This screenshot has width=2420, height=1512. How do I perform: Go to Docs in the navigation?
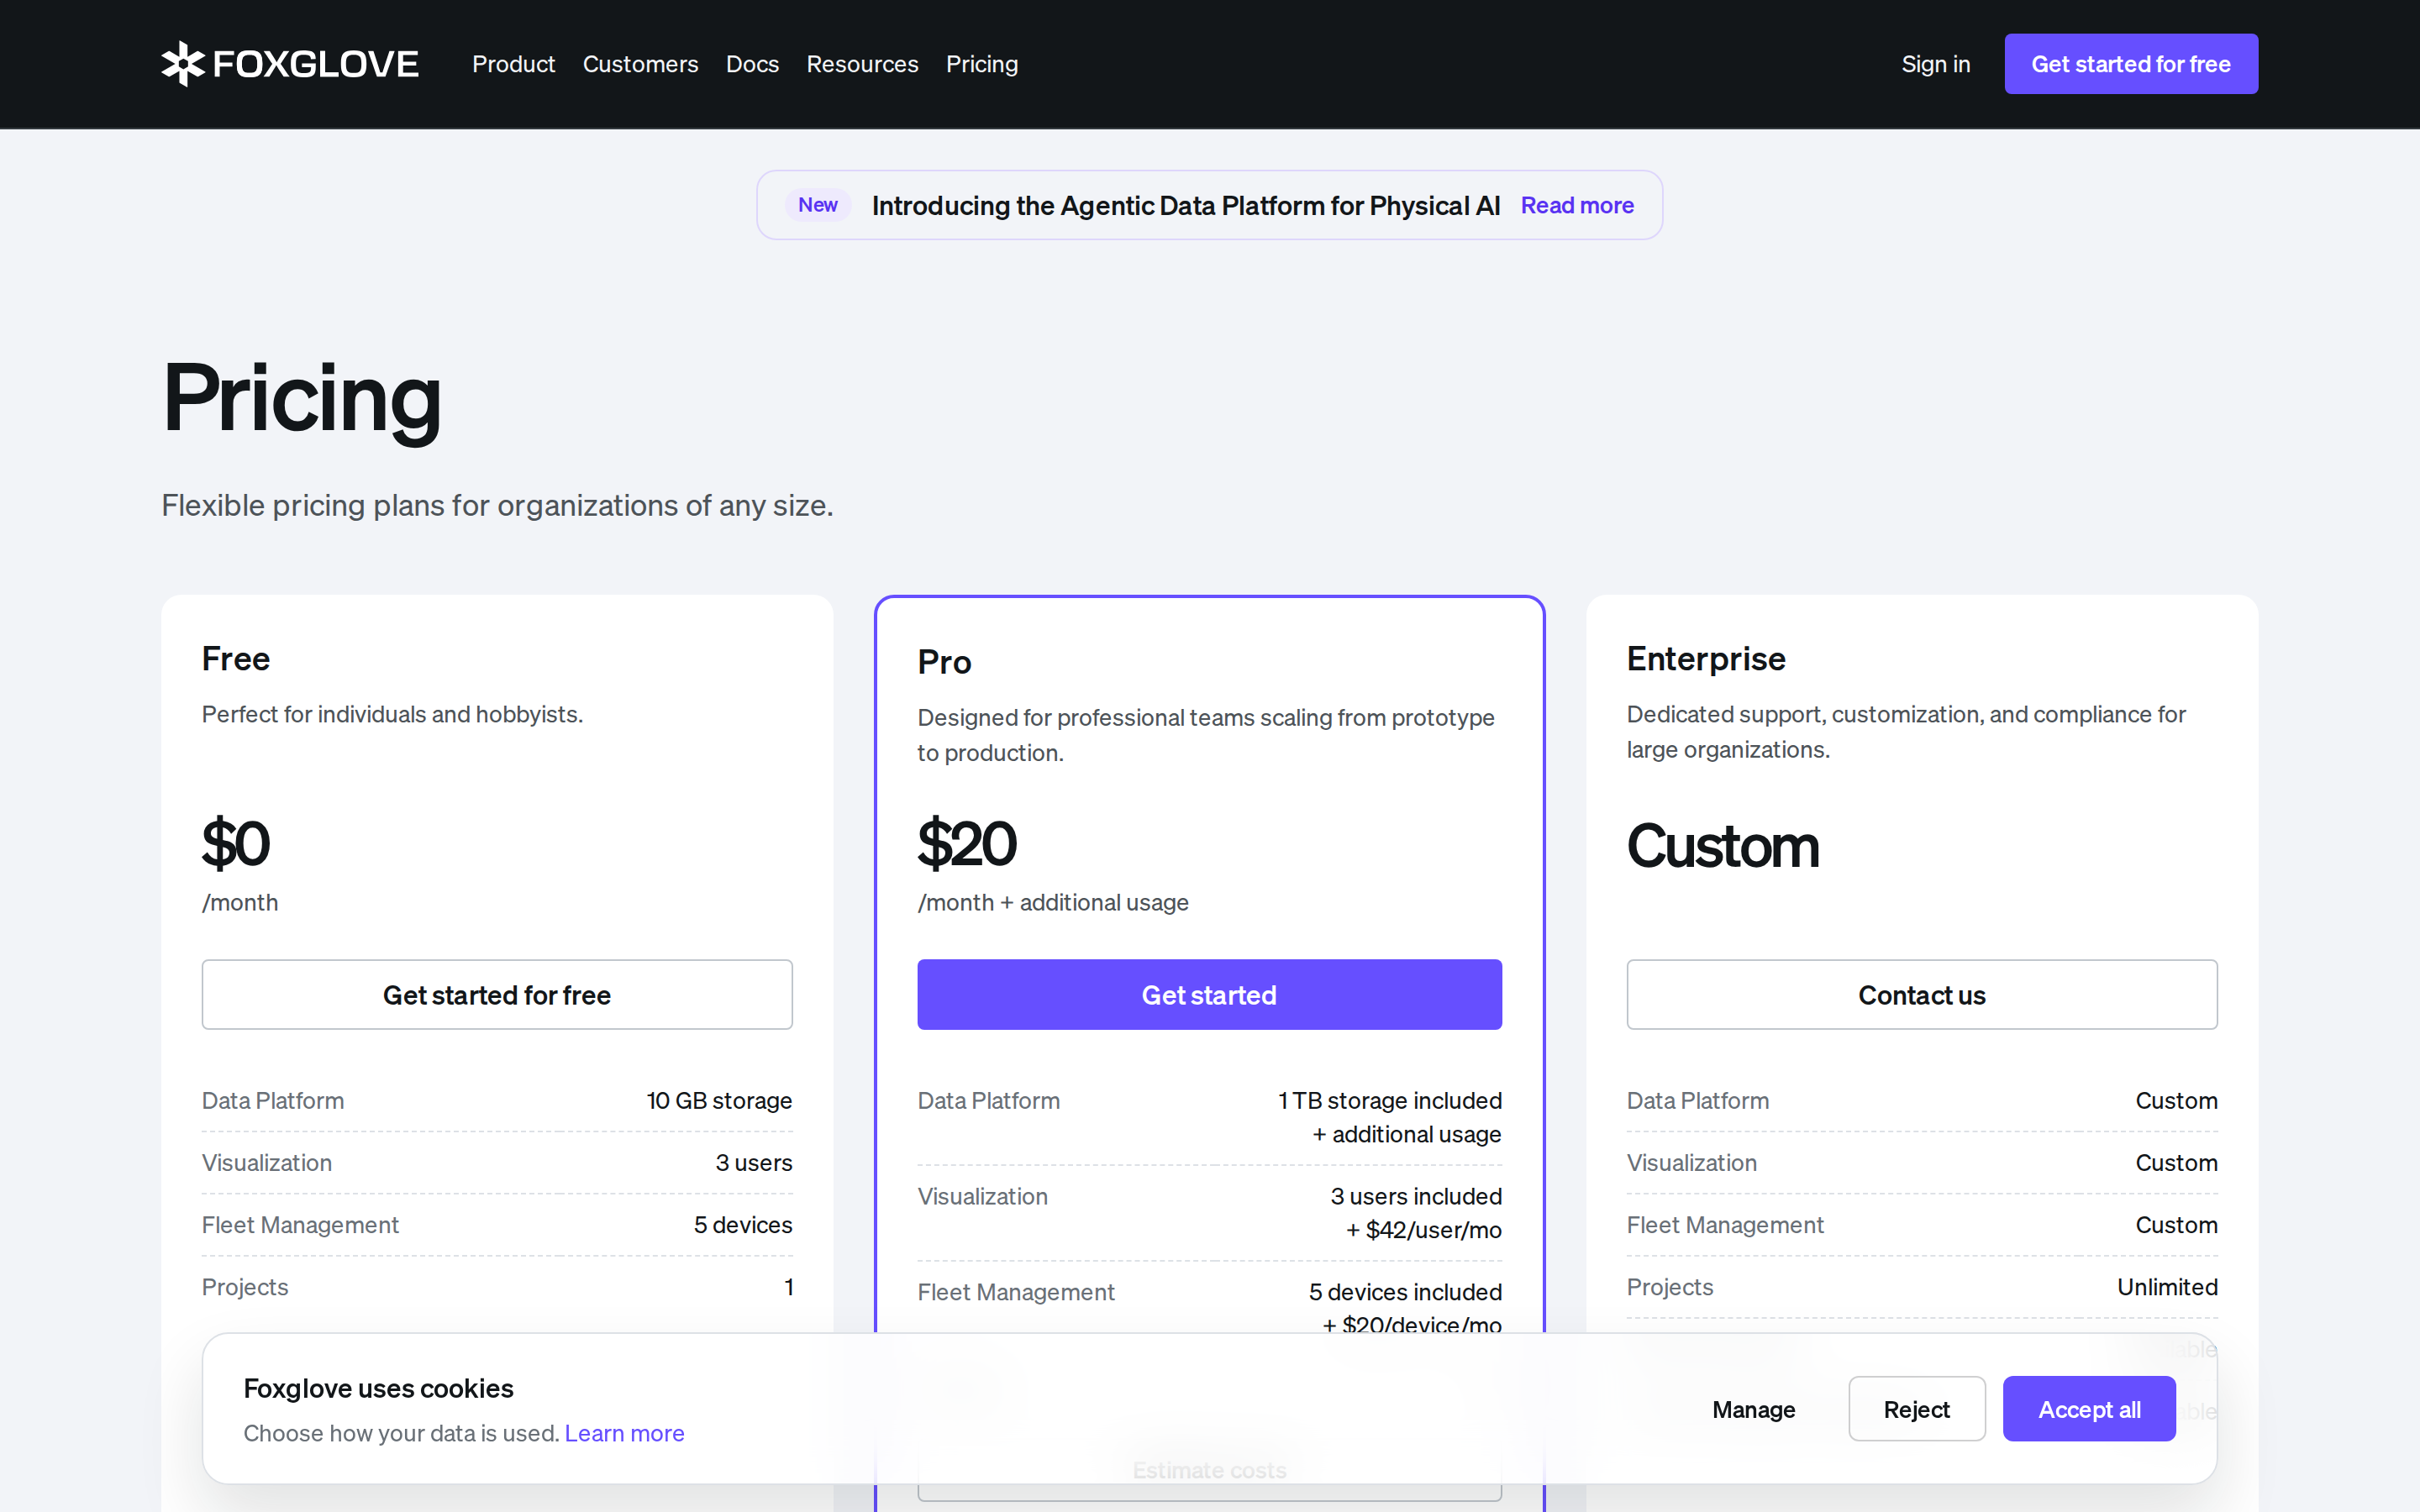(x=752, y=64)
